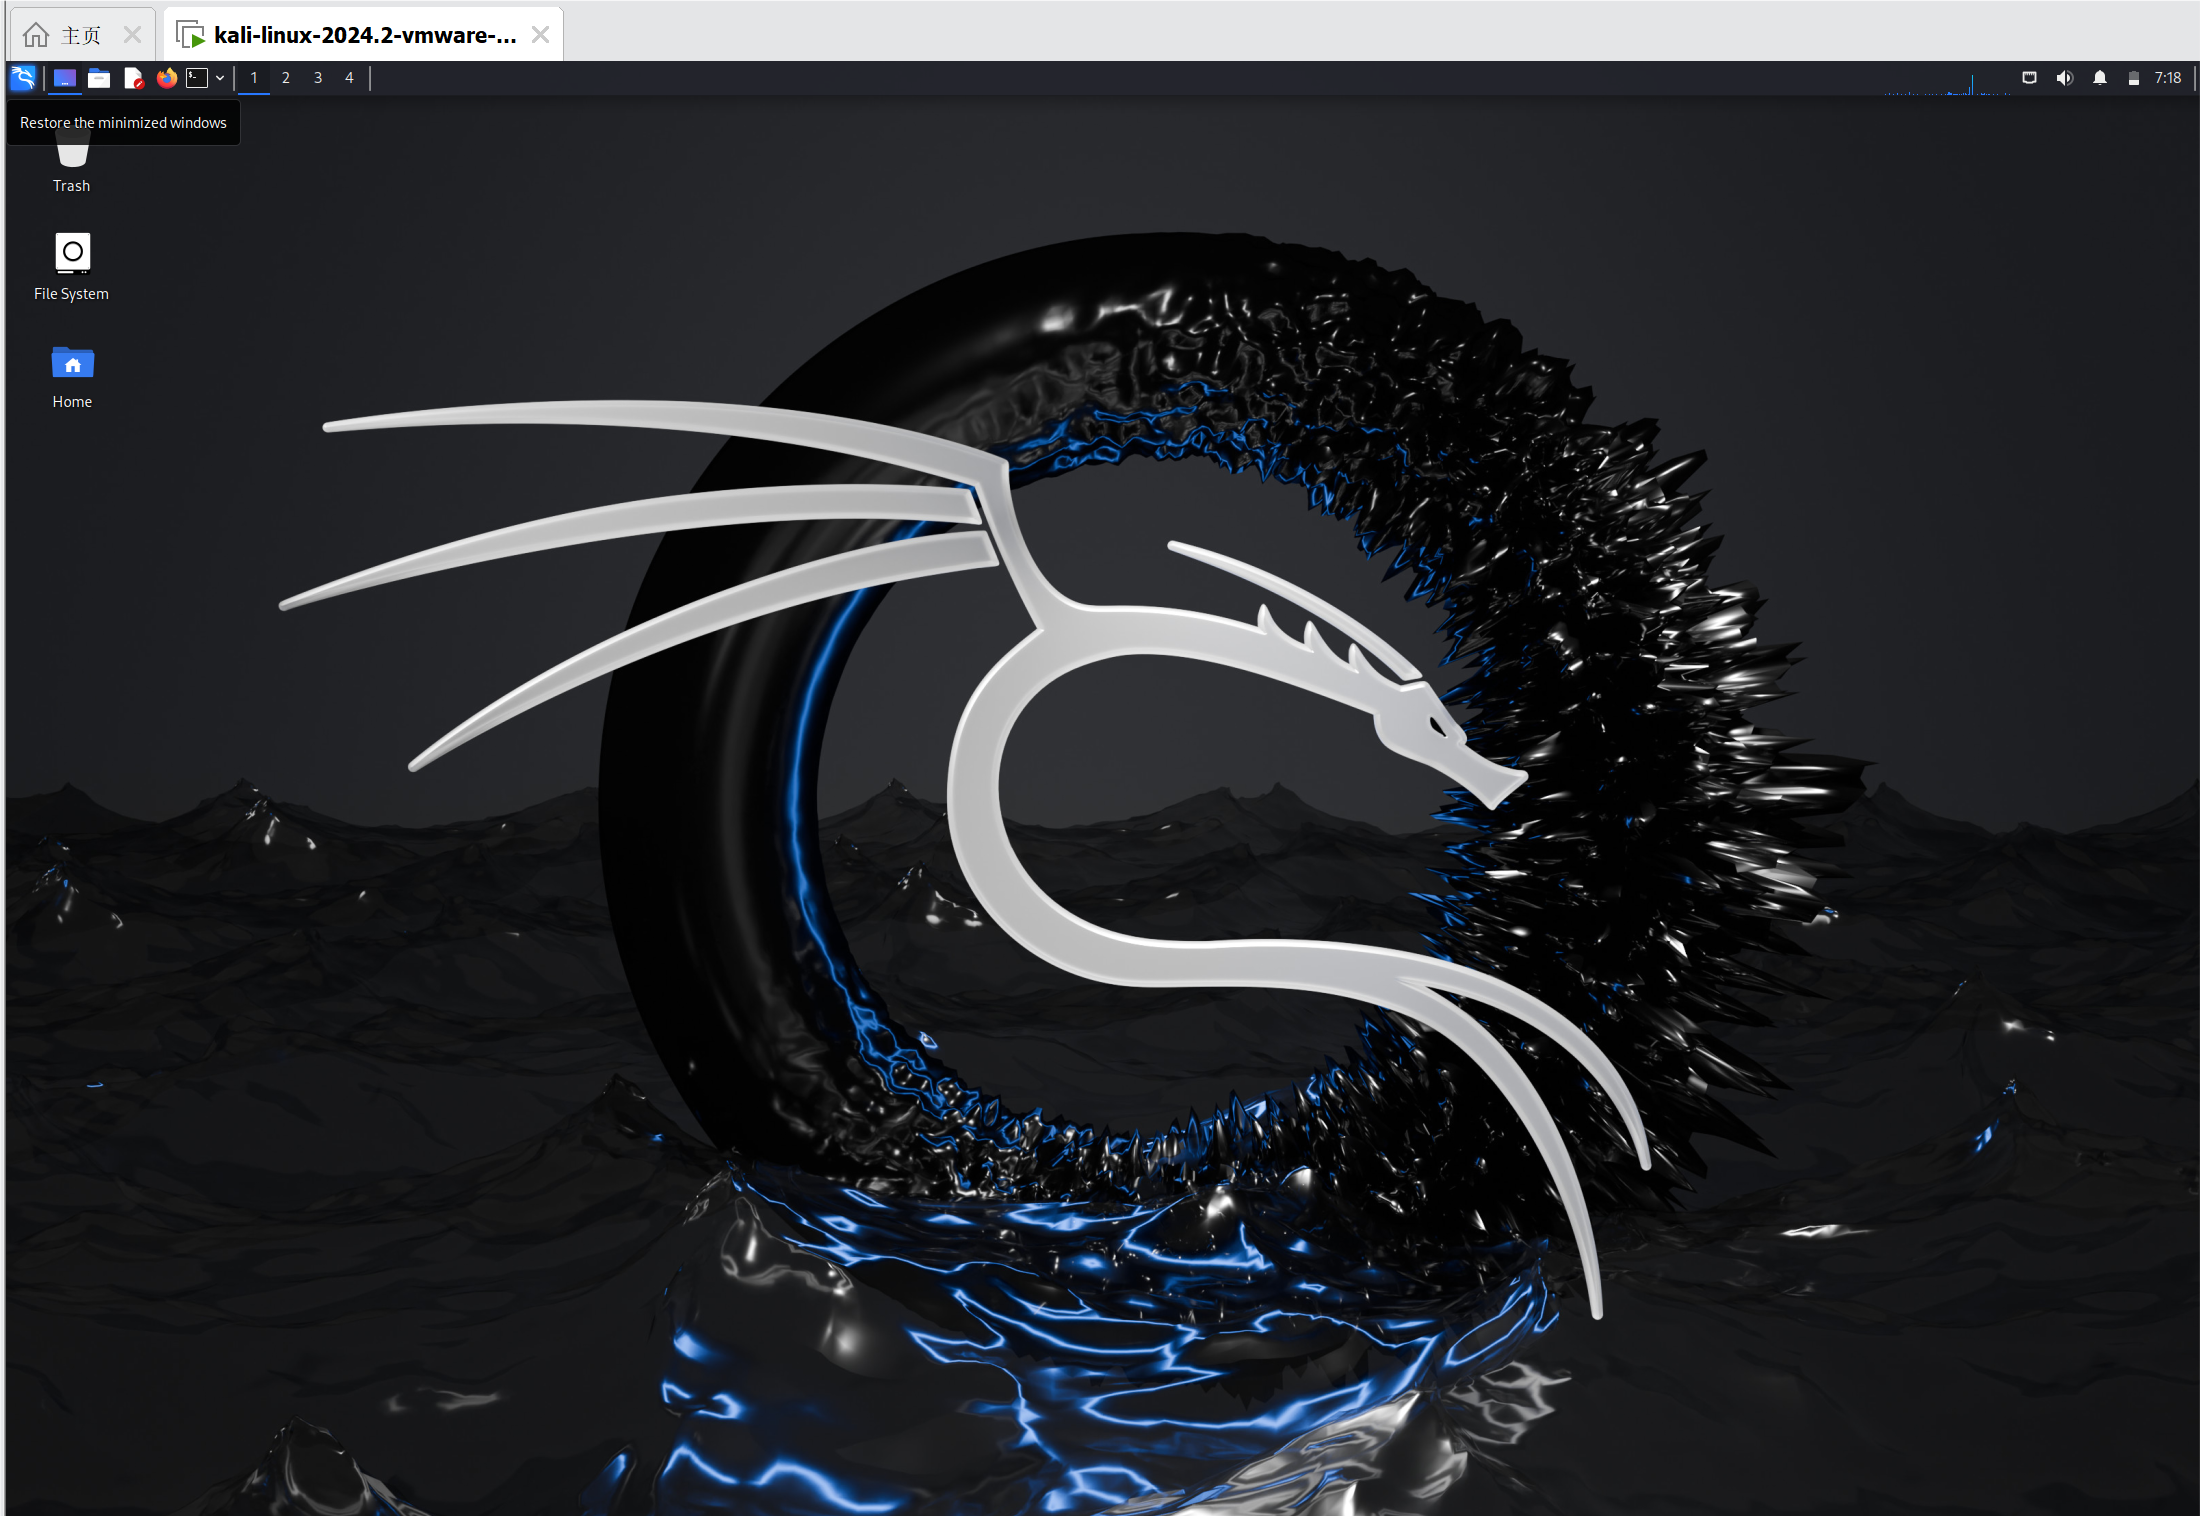Image resolution: width=2200 pixels, height=1516 pixels.
Task: Open the notifications bell icon
Action: click(2100, 78)
